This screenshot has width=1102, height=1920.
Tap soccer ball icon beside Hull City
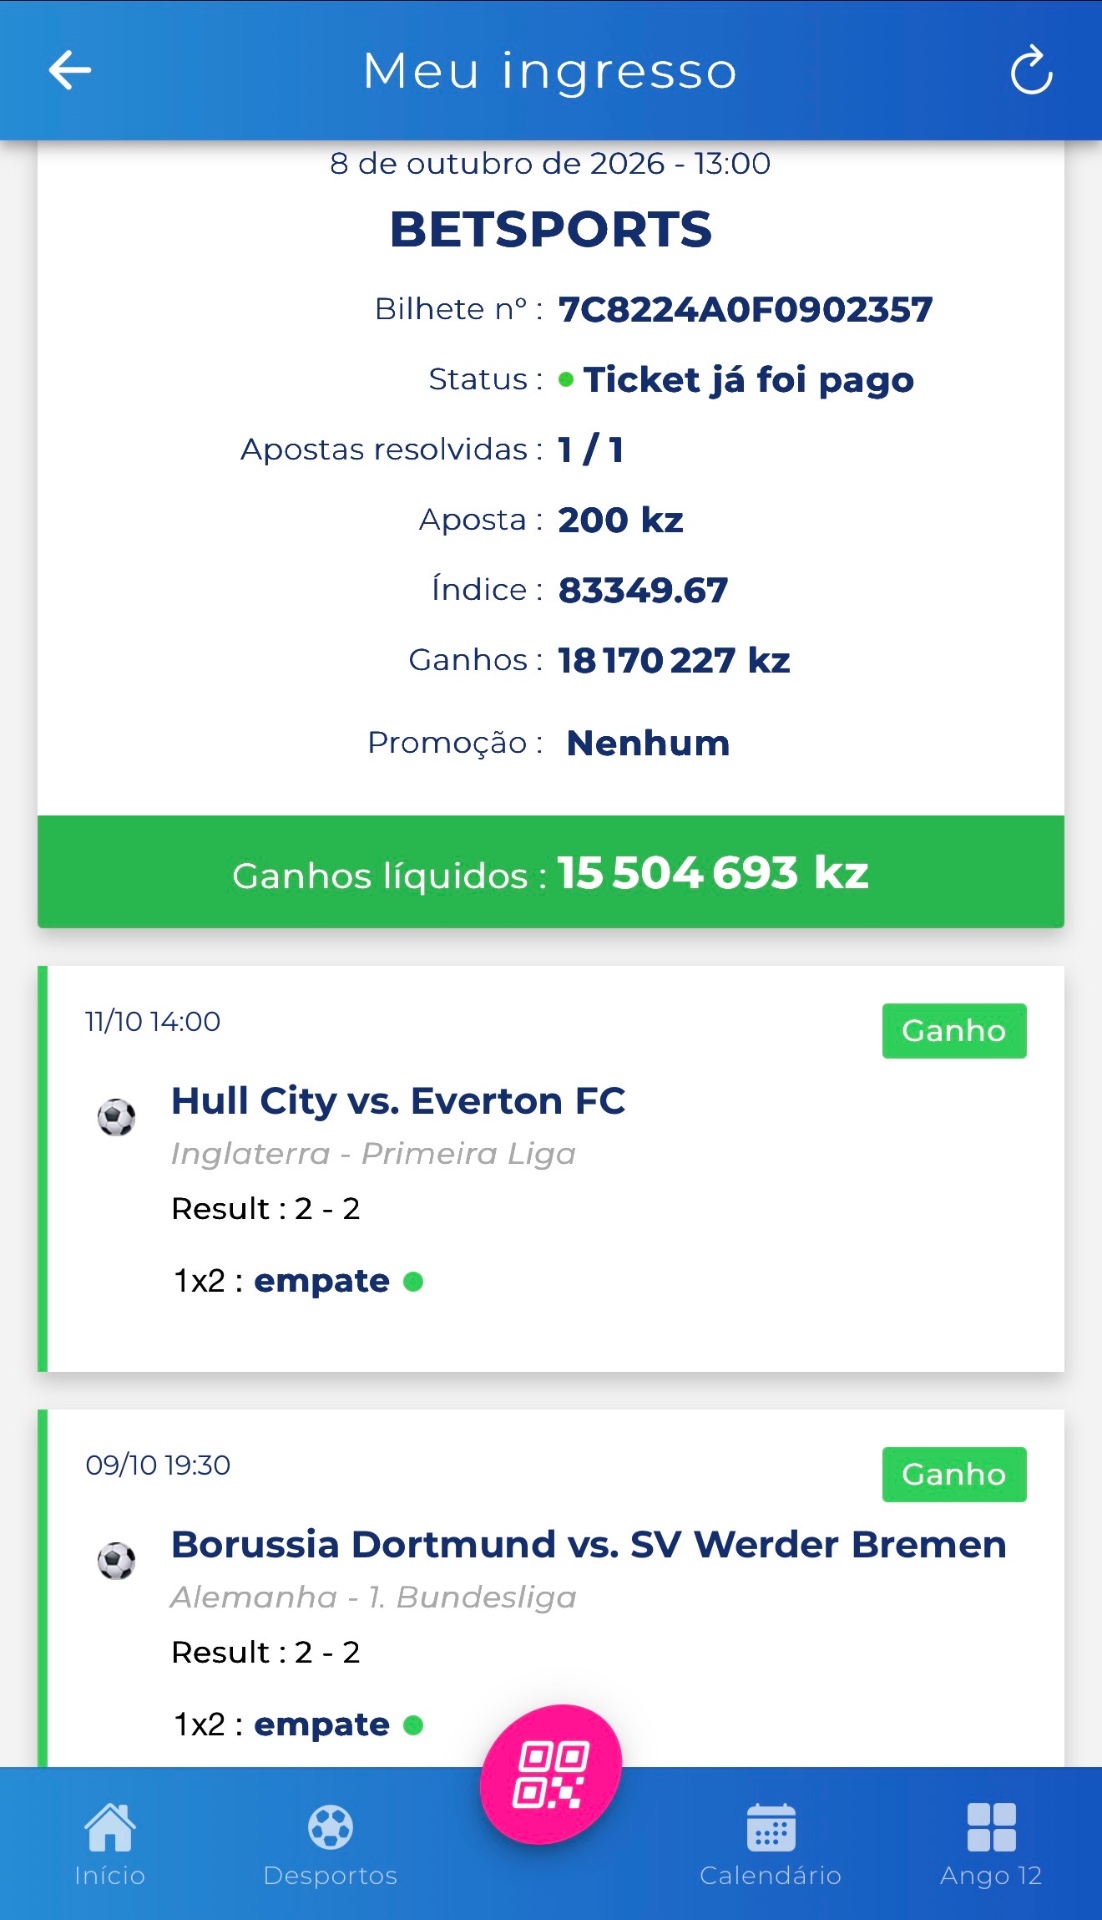(116, 1117)
